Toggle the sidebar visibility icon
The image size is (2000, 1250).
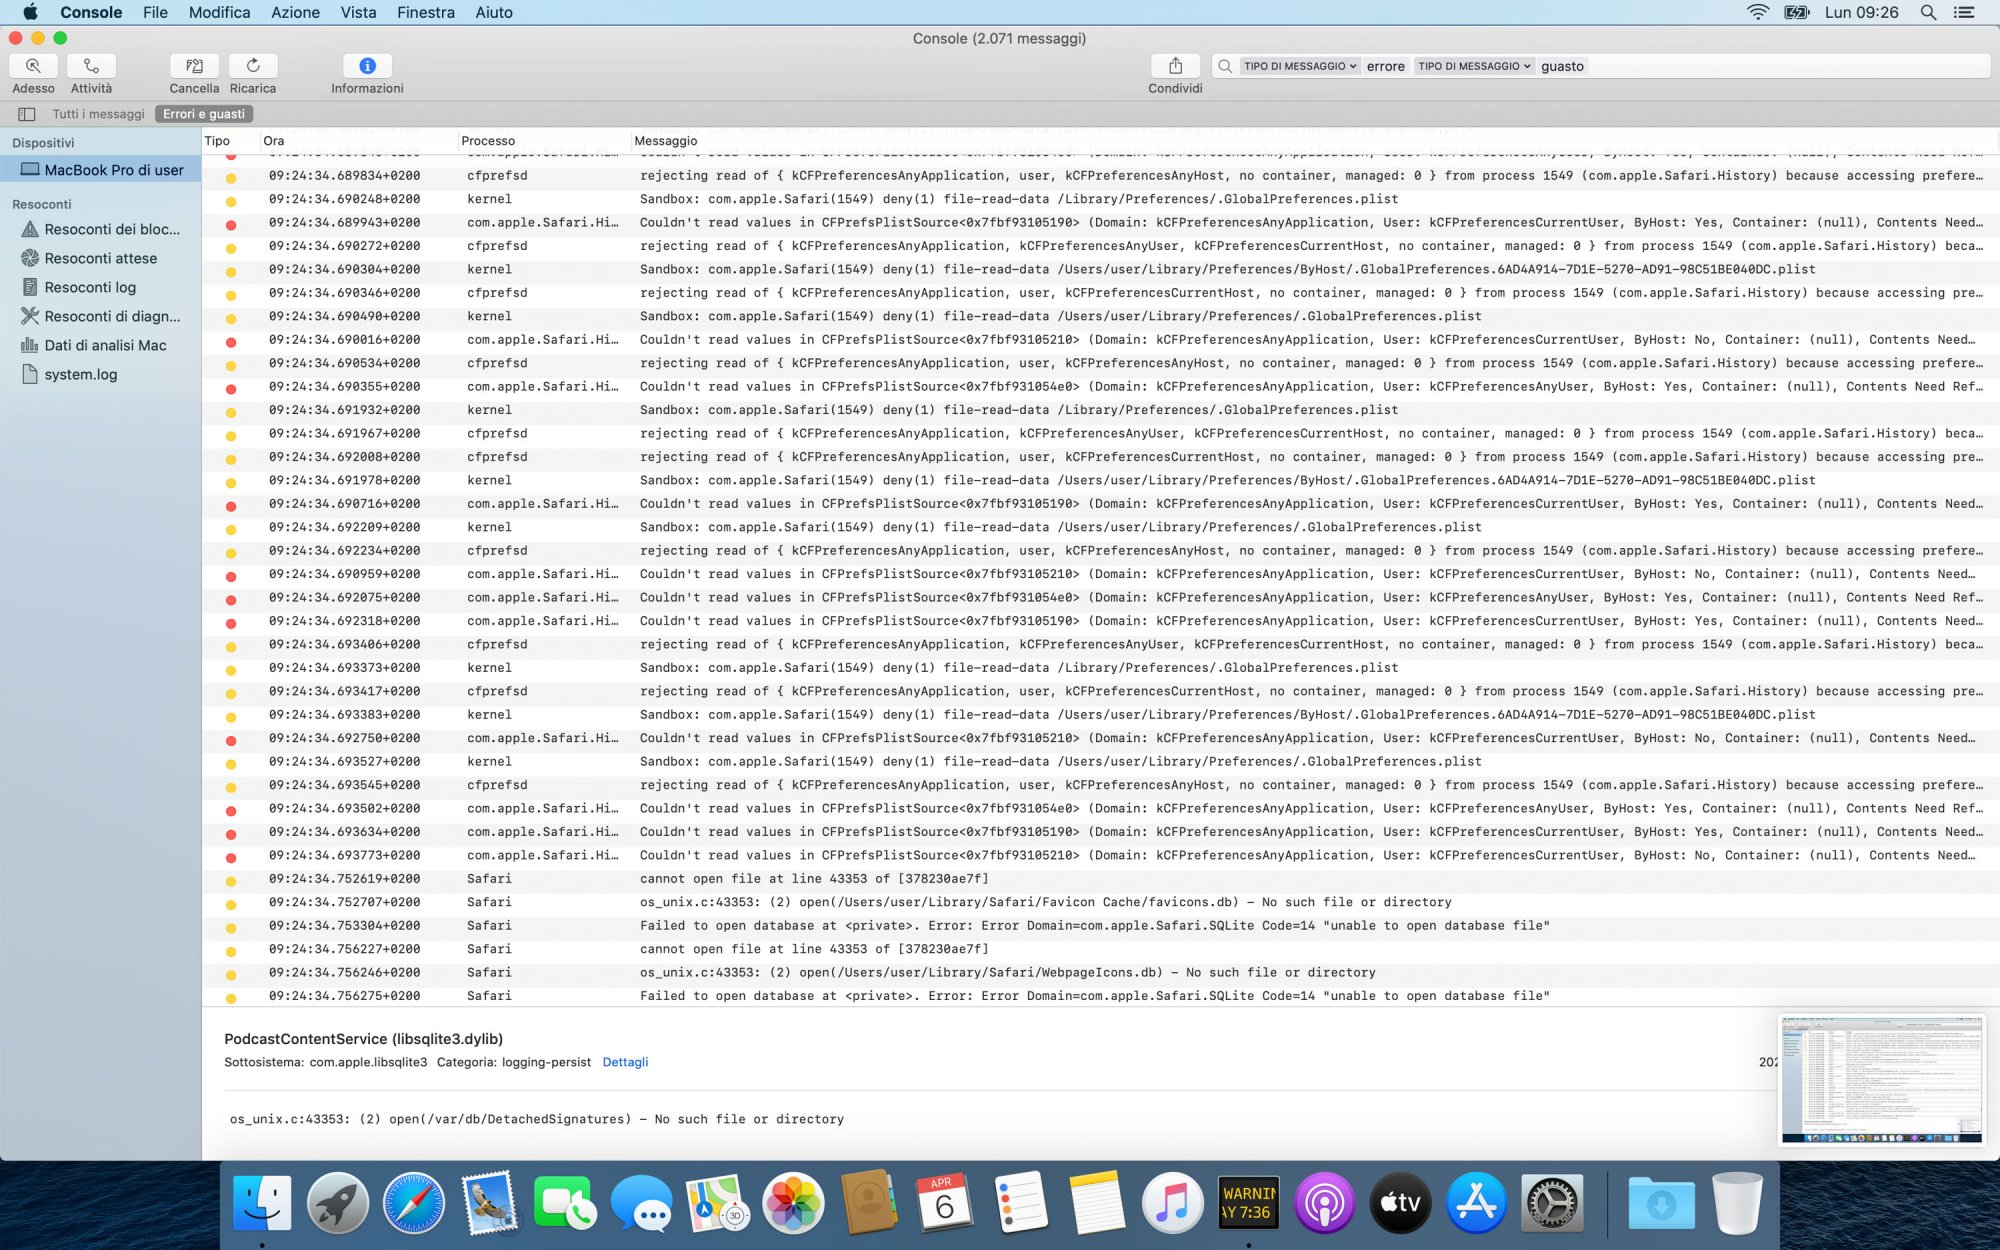pyautogui.click(x=27, y=114)
